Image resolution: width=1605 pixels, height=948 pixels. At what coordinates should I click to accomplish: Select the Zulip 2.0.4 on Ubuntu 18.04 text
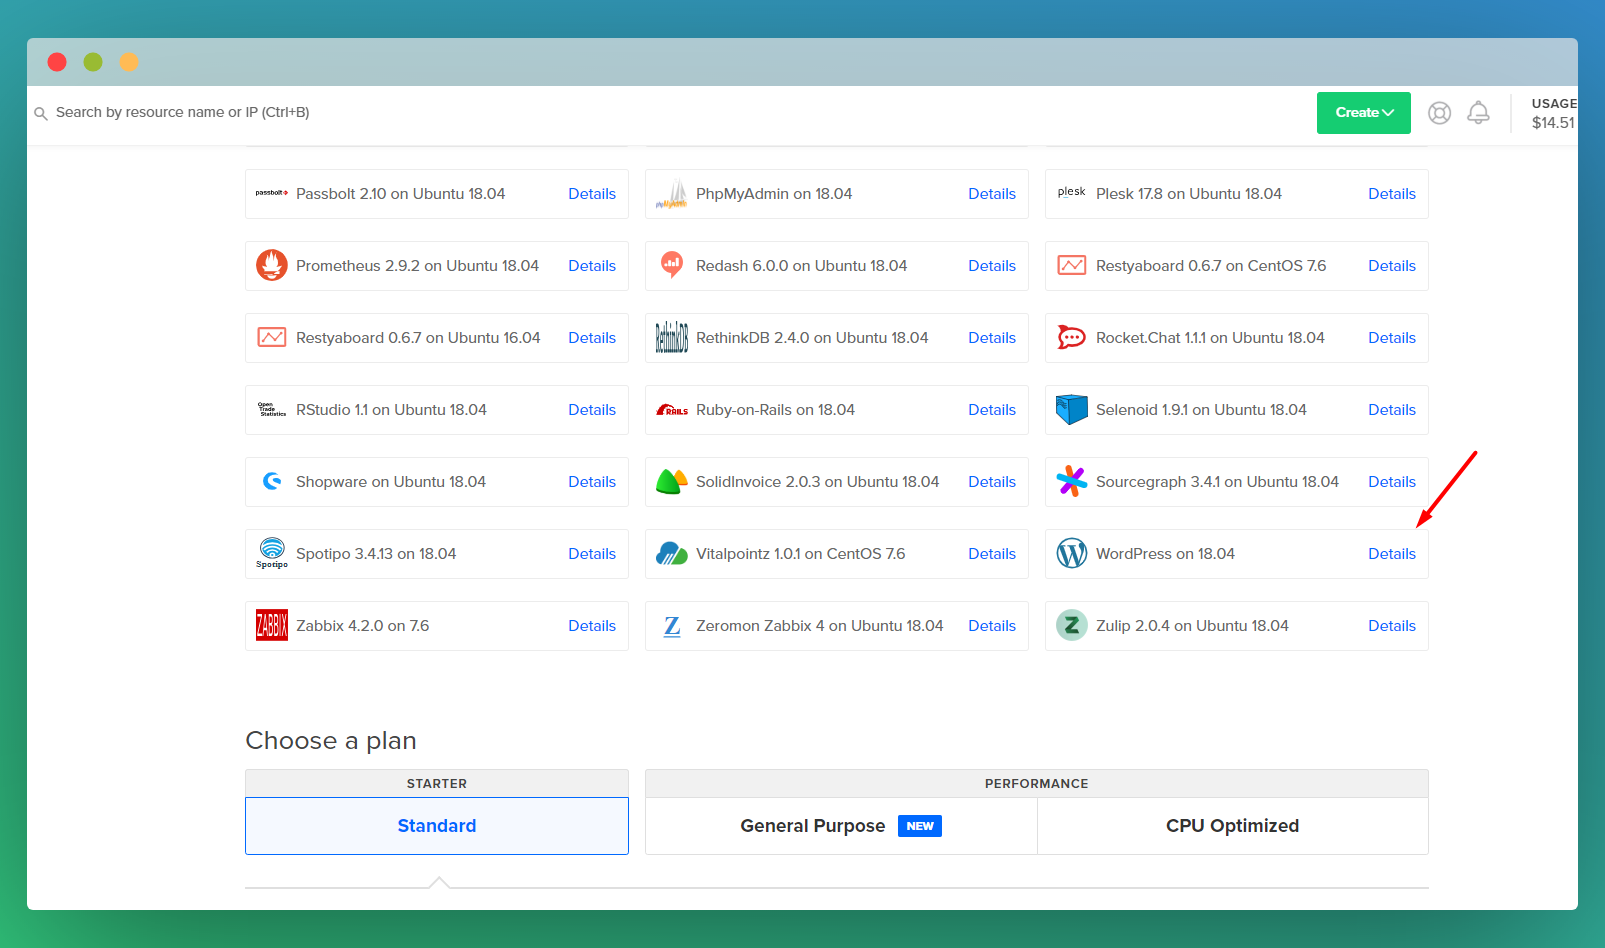(x=1192, y=626)
